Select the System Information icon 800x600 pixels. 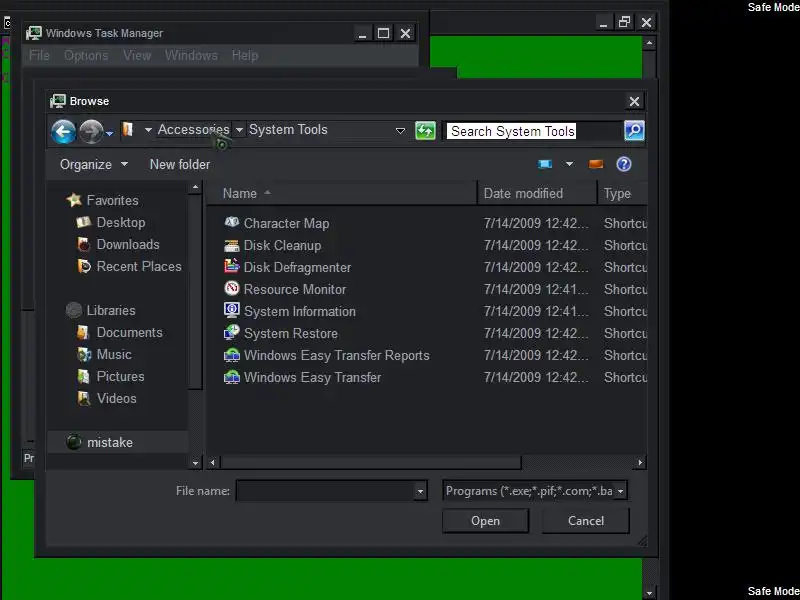pyautogui.click(x=232, y=310)
